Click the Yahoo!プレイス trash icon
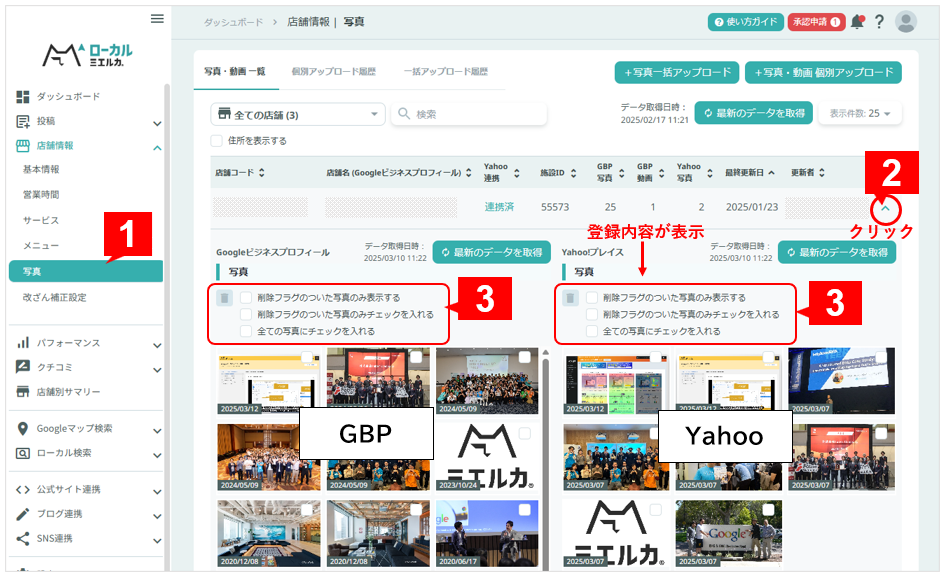 [570, 297]
